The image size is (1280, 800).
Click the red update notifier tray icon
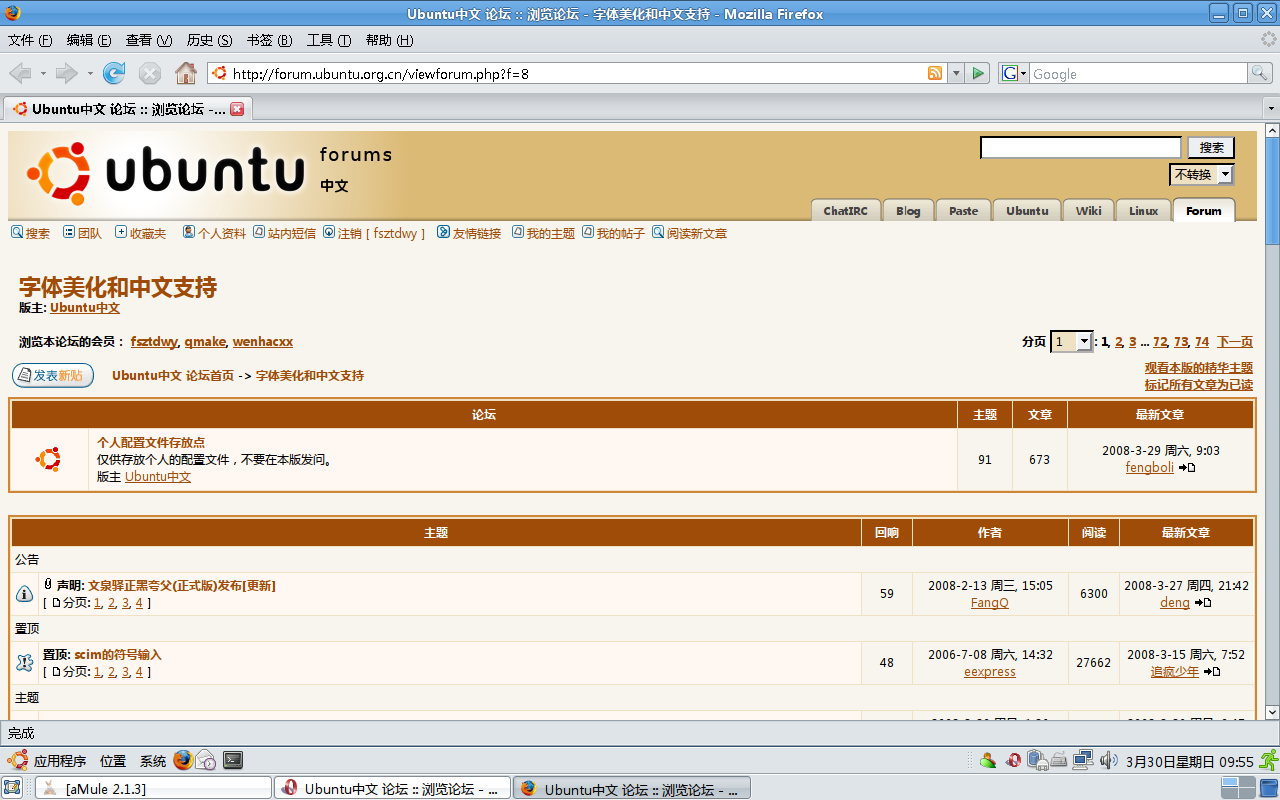point(1014,761)
